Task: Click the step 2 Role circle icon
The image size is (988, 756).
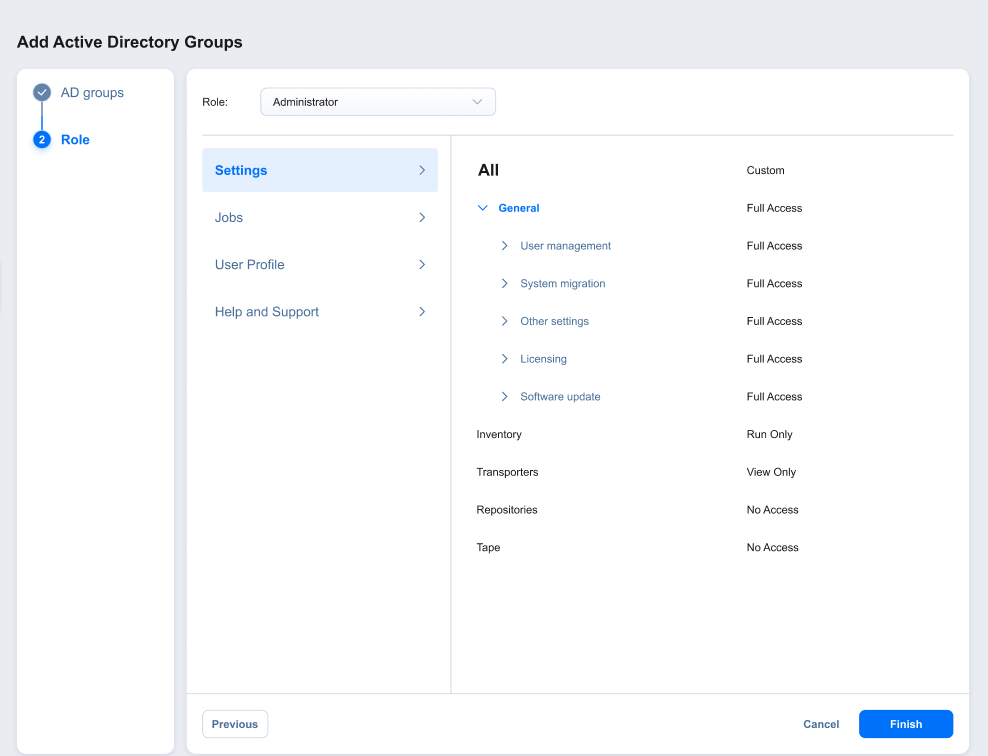Action: click(x=42, y=140)
